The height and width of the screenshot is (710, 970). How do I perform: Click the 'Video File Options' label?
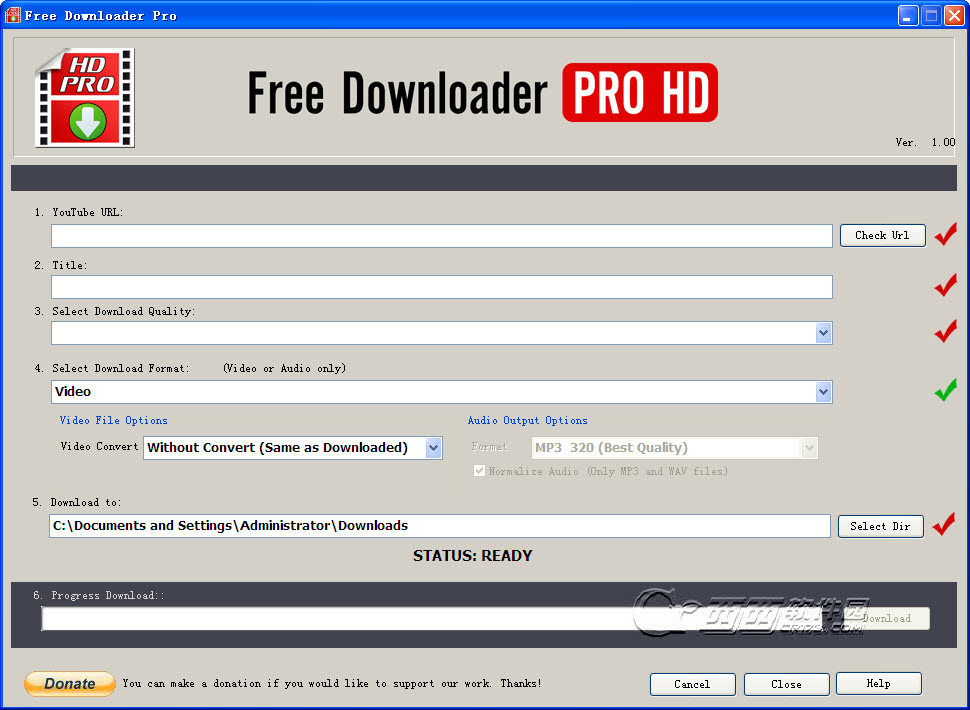point(113,421)
